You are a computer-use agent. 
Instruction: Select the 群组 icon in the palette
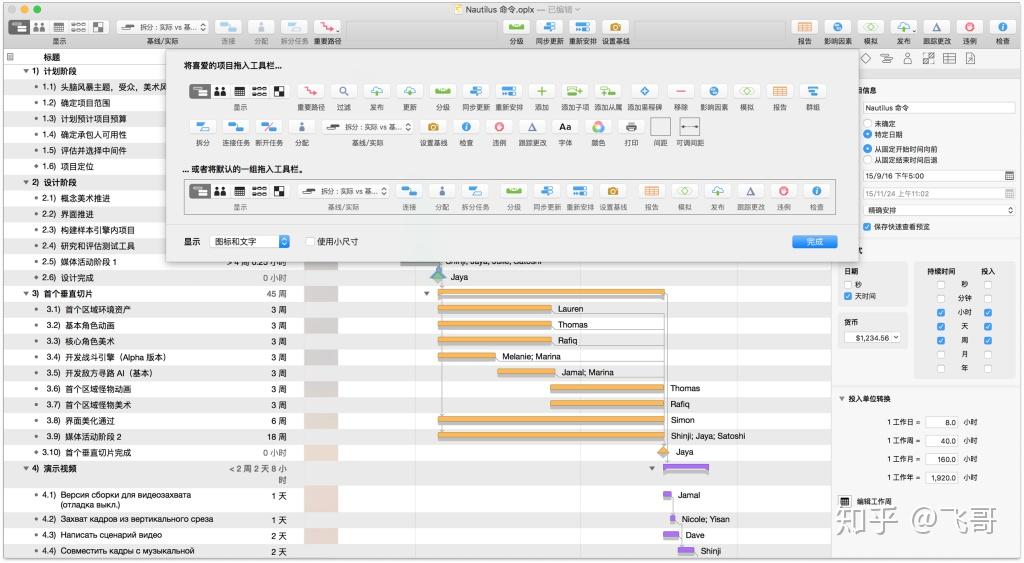click(812, 91)
